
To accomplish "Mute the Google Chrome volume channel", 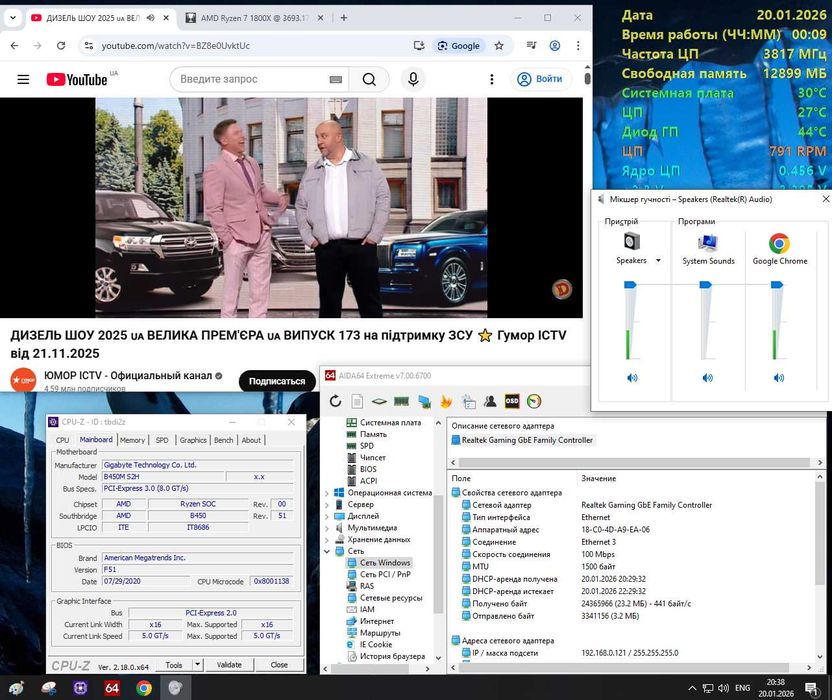I will [x=778, y=377].
